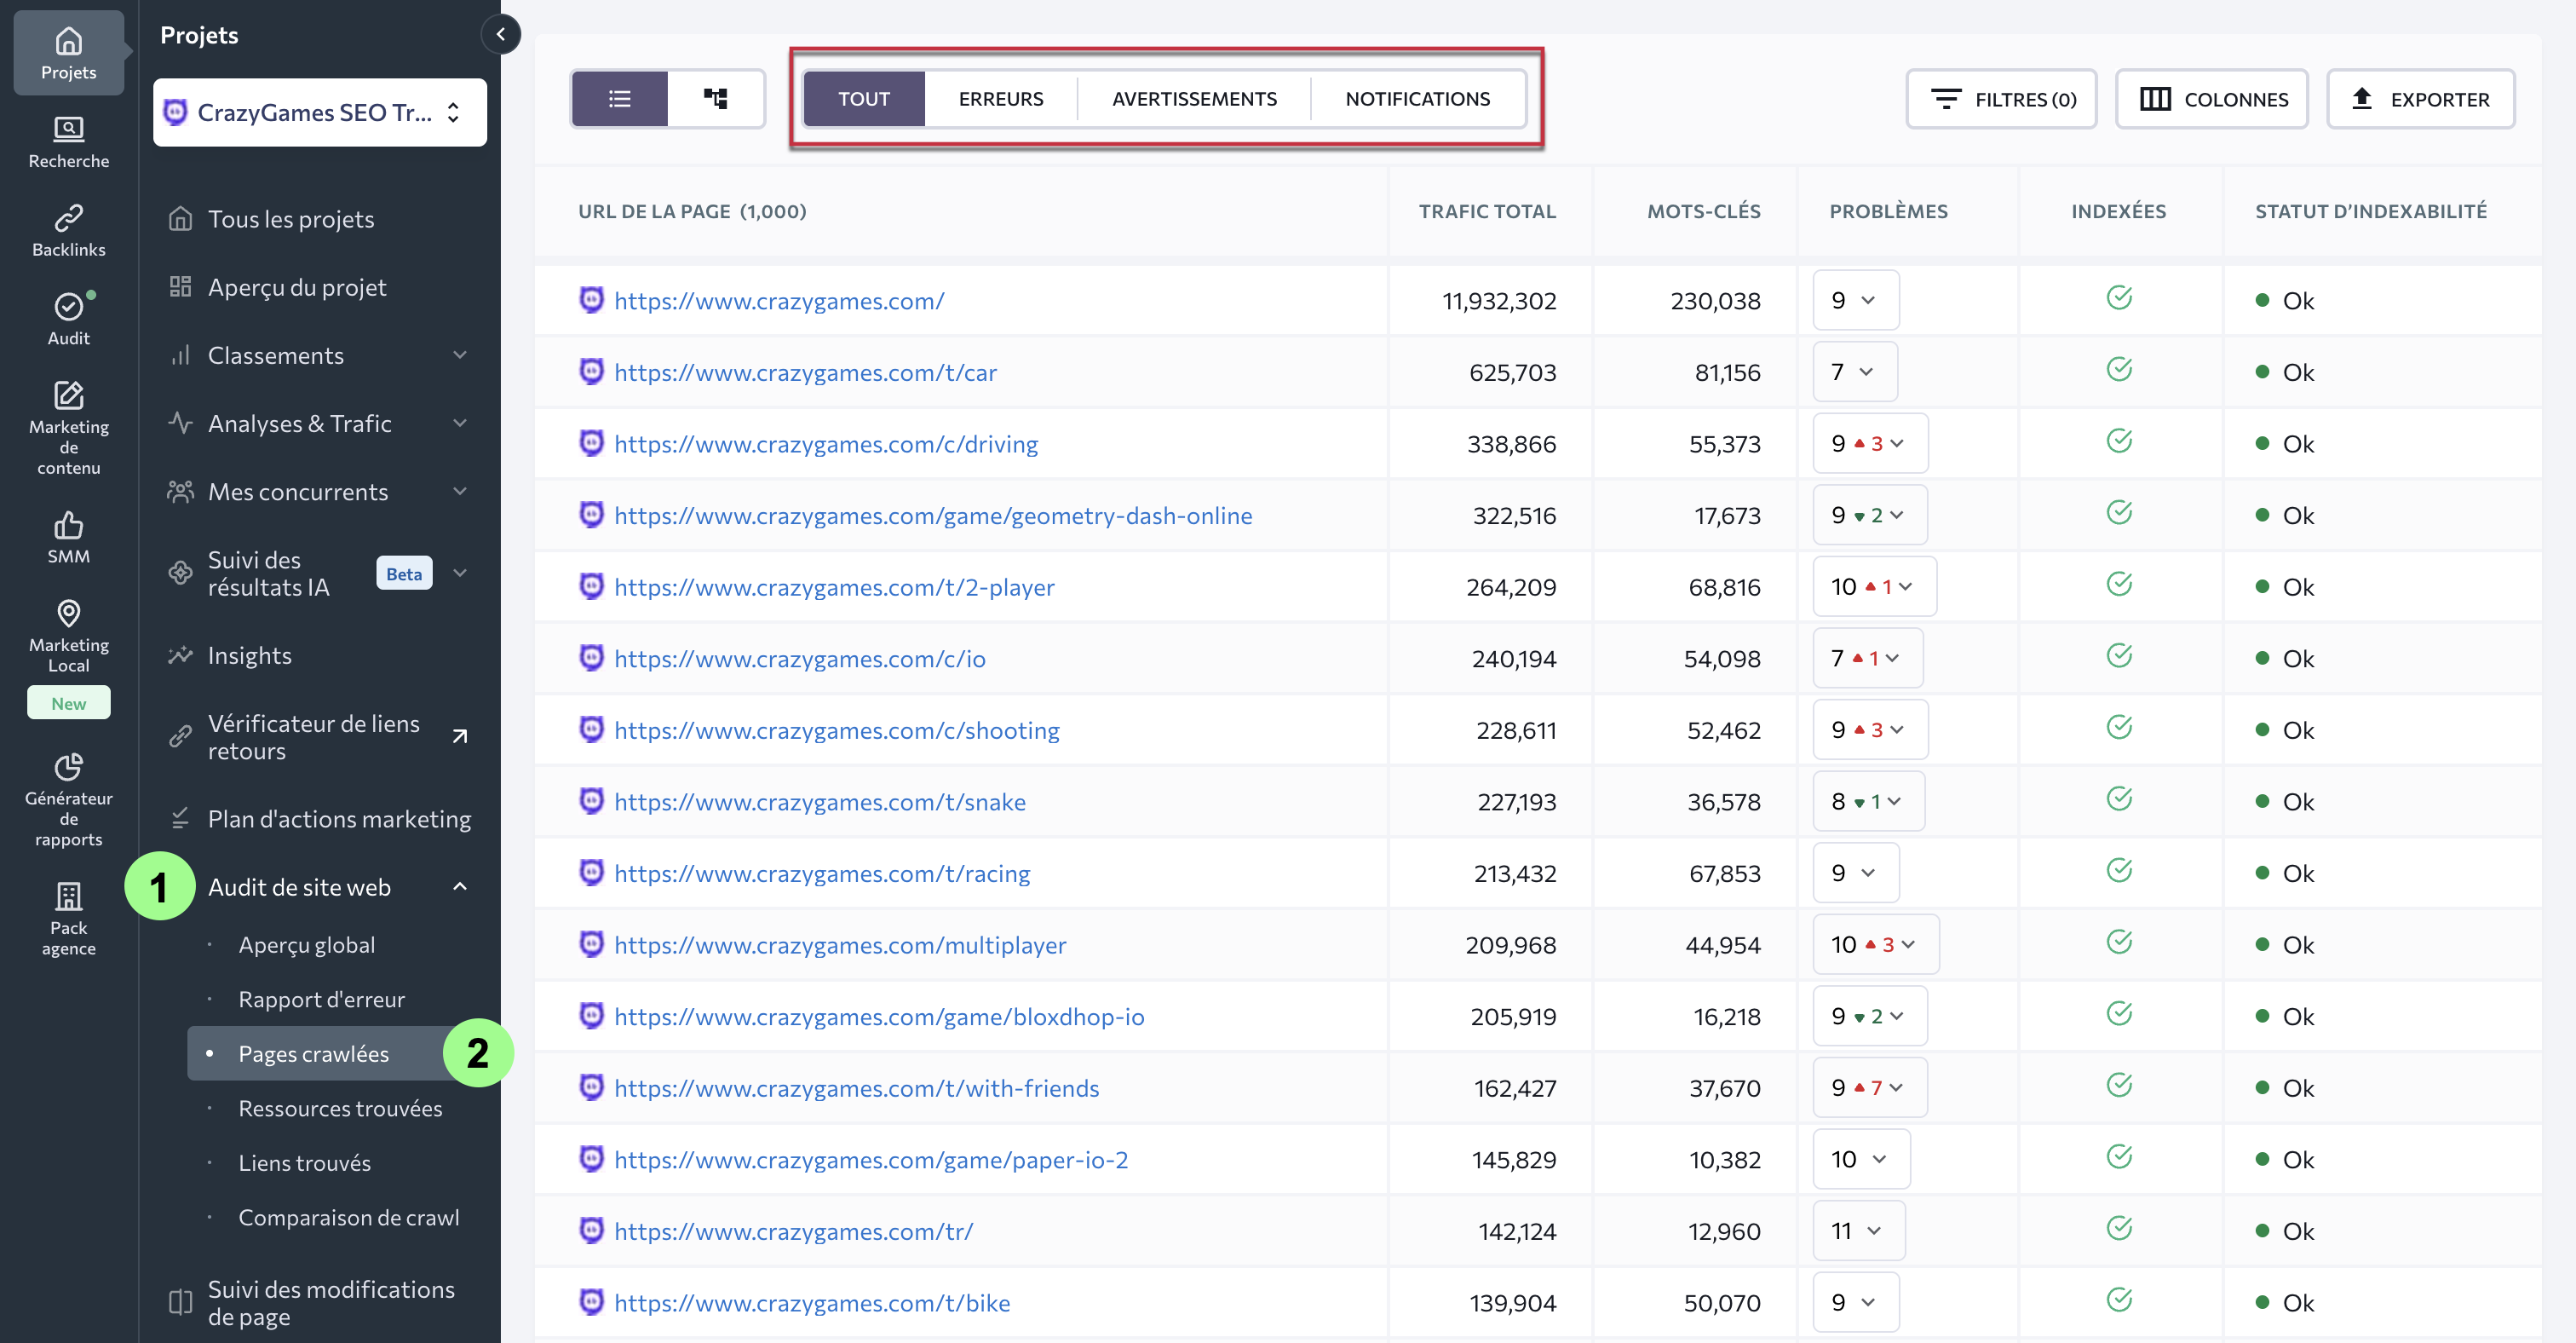This screenshot has width=2576, height=1343.
Task: Open Marketing Local pin icon
Action: (x=68, y=613)
